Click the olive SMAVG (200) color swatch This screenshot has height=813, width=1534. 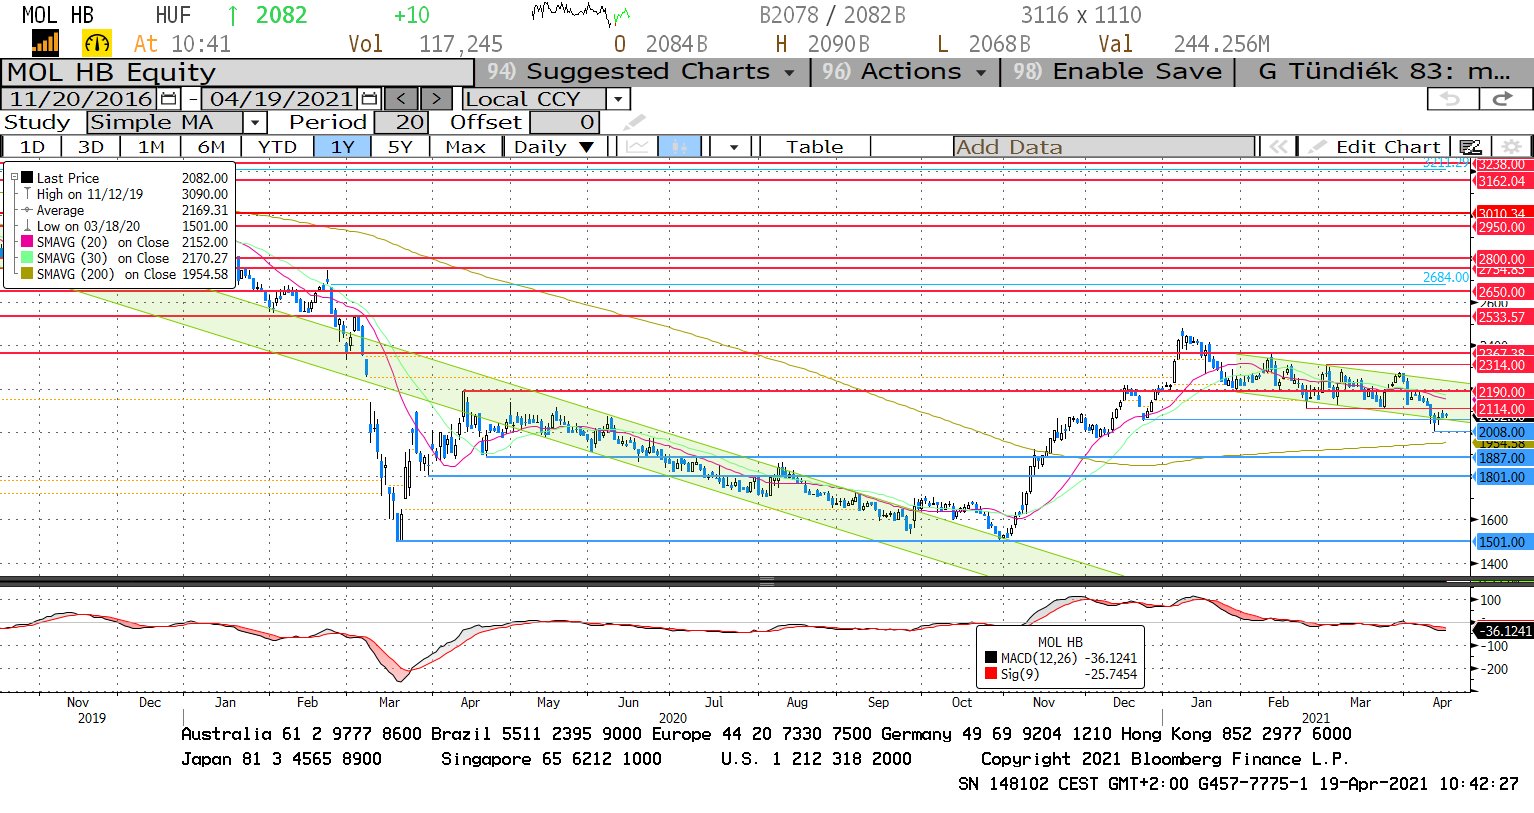pos(27,274)
